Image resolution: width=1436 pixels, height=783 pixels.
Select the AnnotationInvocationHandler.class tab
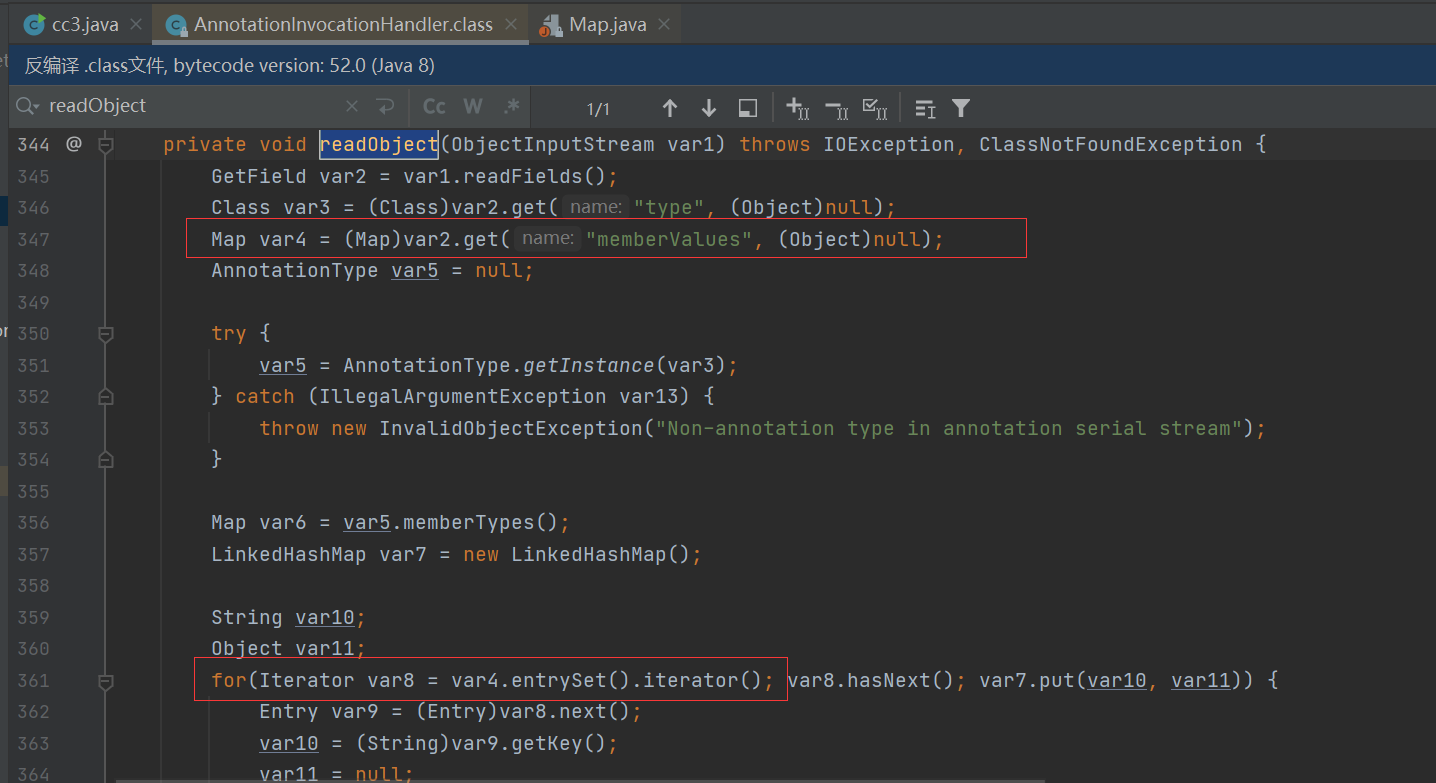pyautogui.click(x=342, y=25)
